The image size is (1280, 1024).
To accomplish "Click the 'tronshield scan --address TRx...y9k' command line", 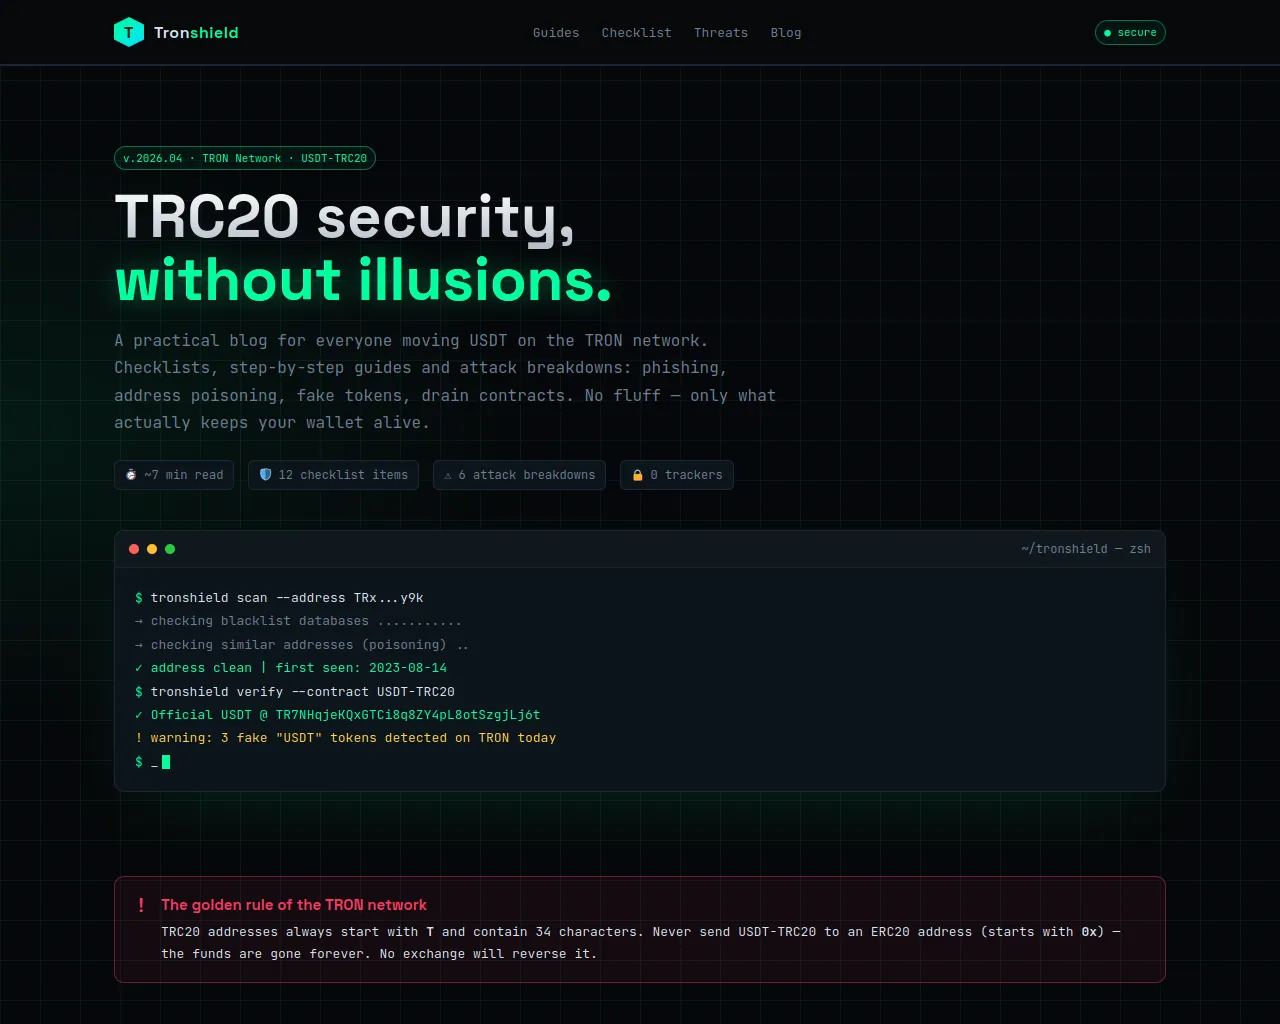I will [279, 598].
